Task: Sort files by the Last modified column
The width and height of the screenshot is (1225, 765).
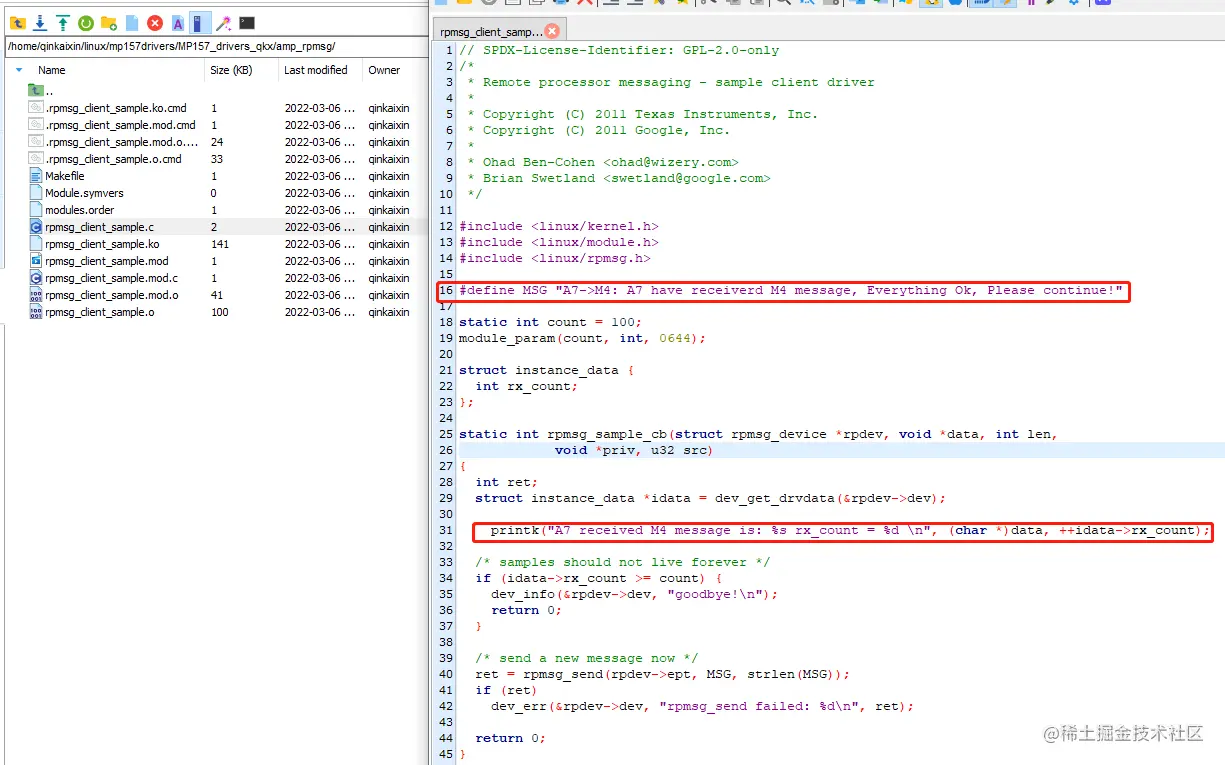Action: [x=315, y=70]
